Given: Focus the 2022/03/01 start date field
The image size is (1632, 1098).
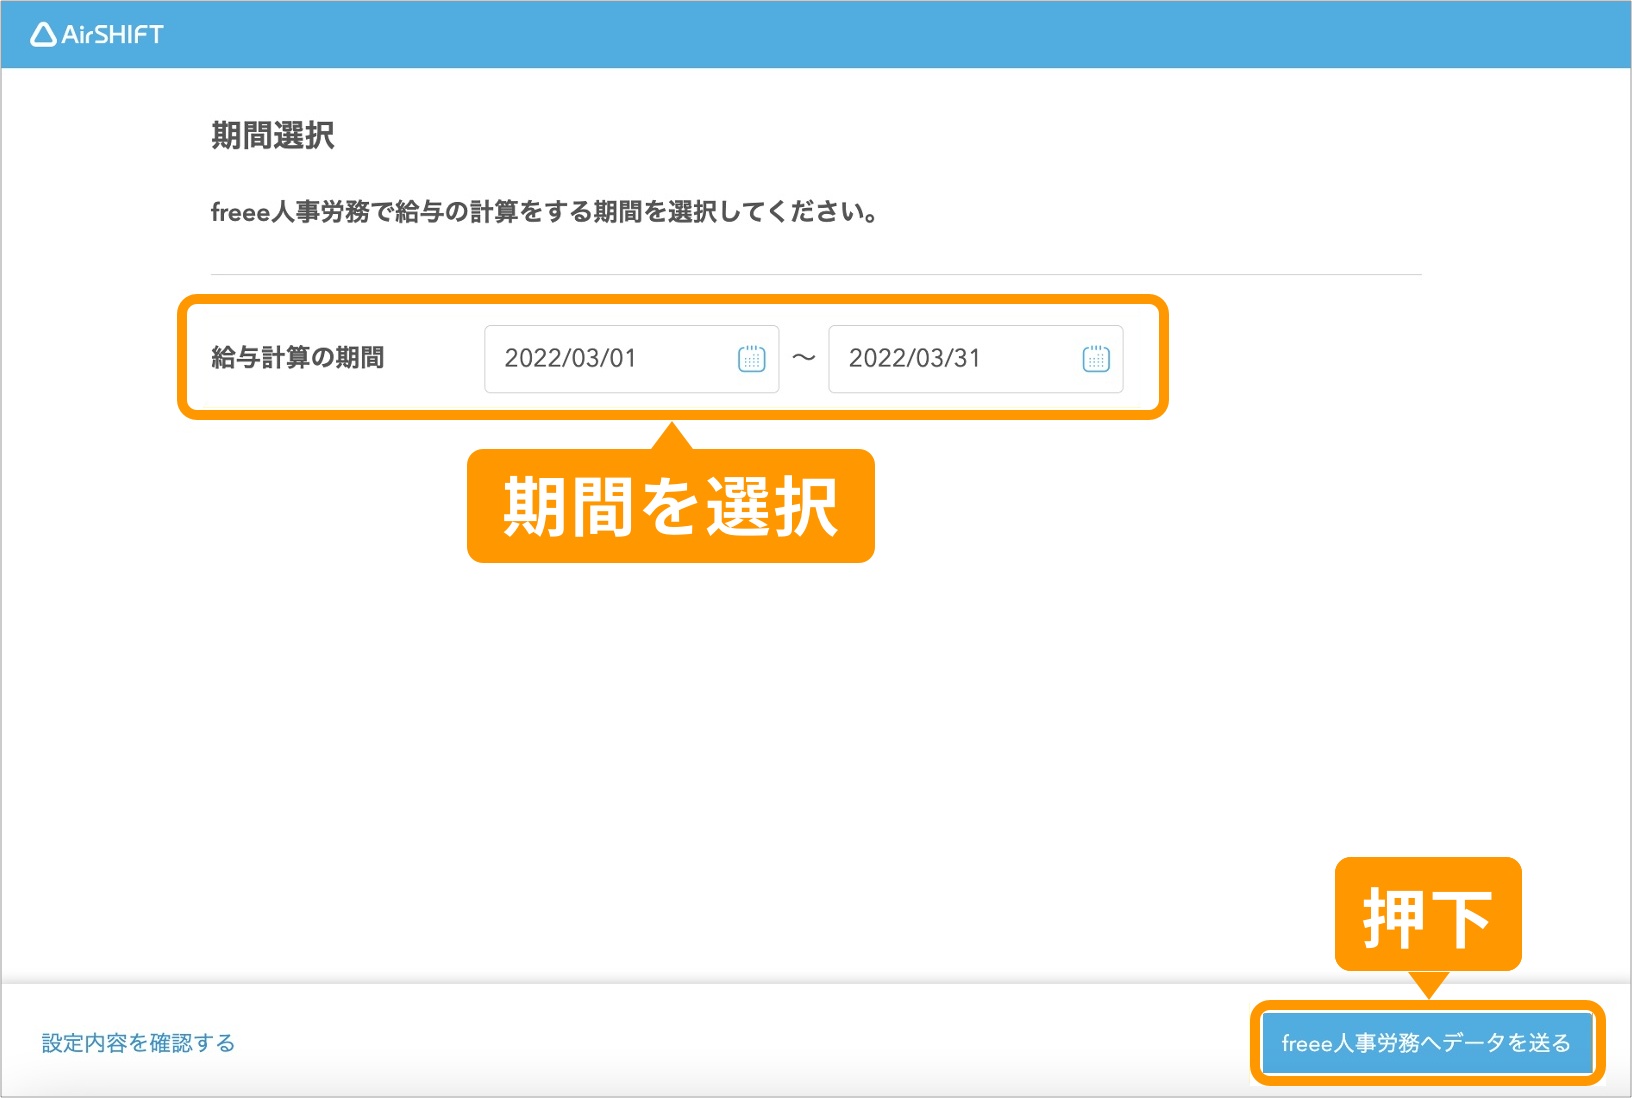Looking at the screenshot, I should [610, 359].
